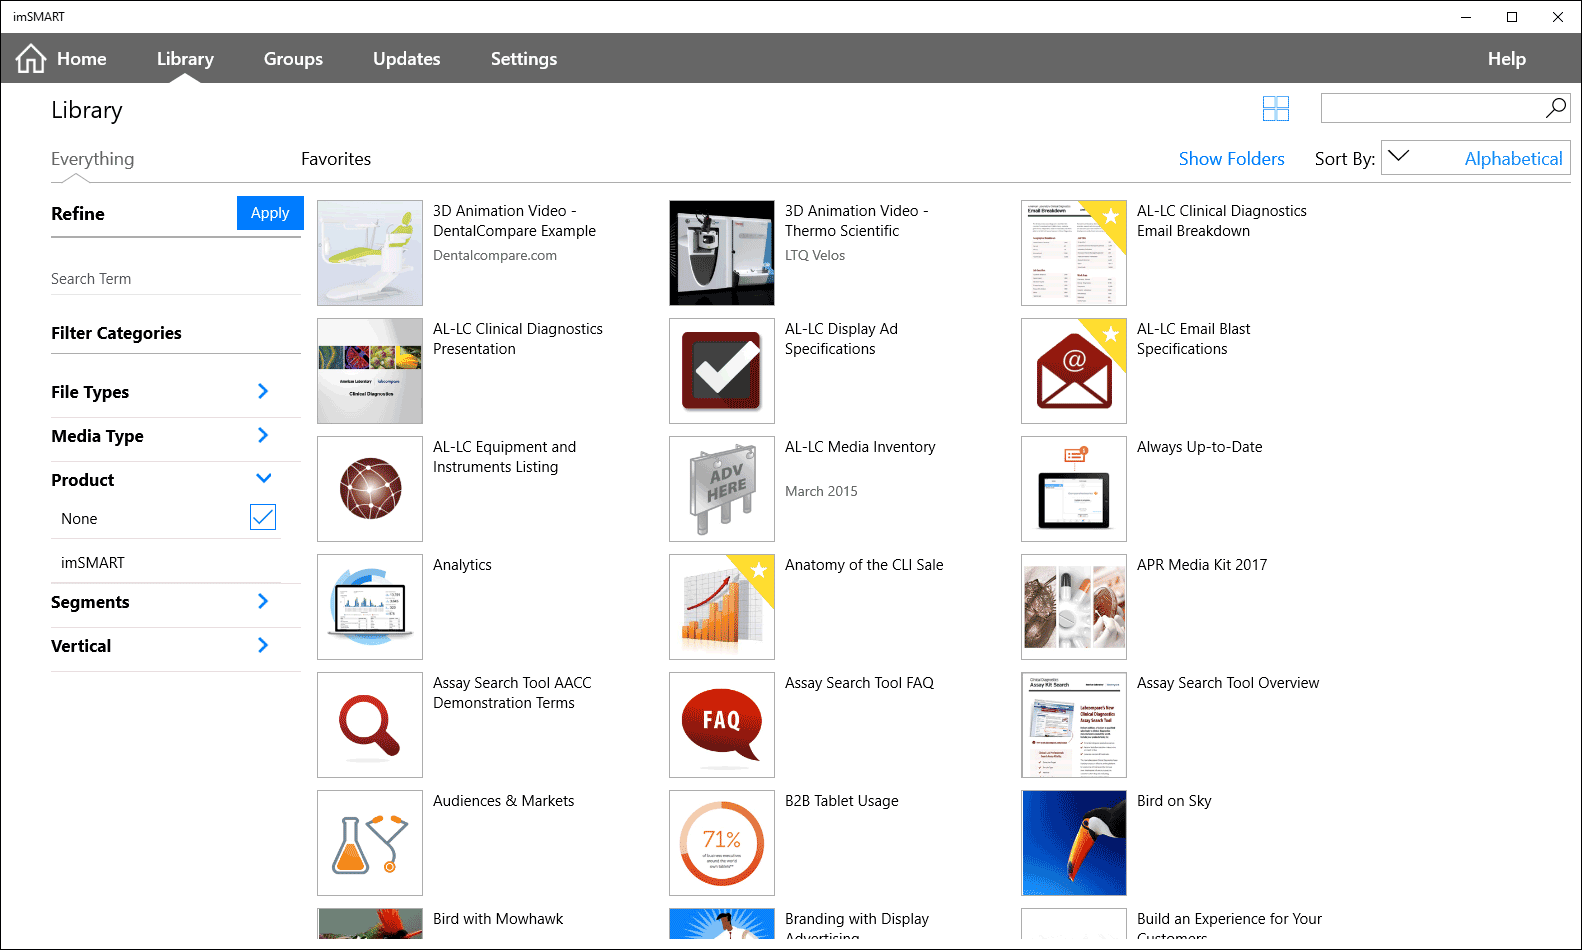Screen dimensions: 1582x950
Task: Expand the Vertical filter
Action: coord(263,645)
